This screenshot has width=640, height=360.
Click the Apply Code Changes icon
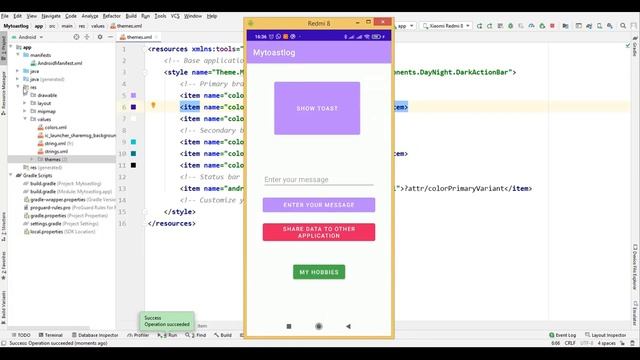coord(489,26)
